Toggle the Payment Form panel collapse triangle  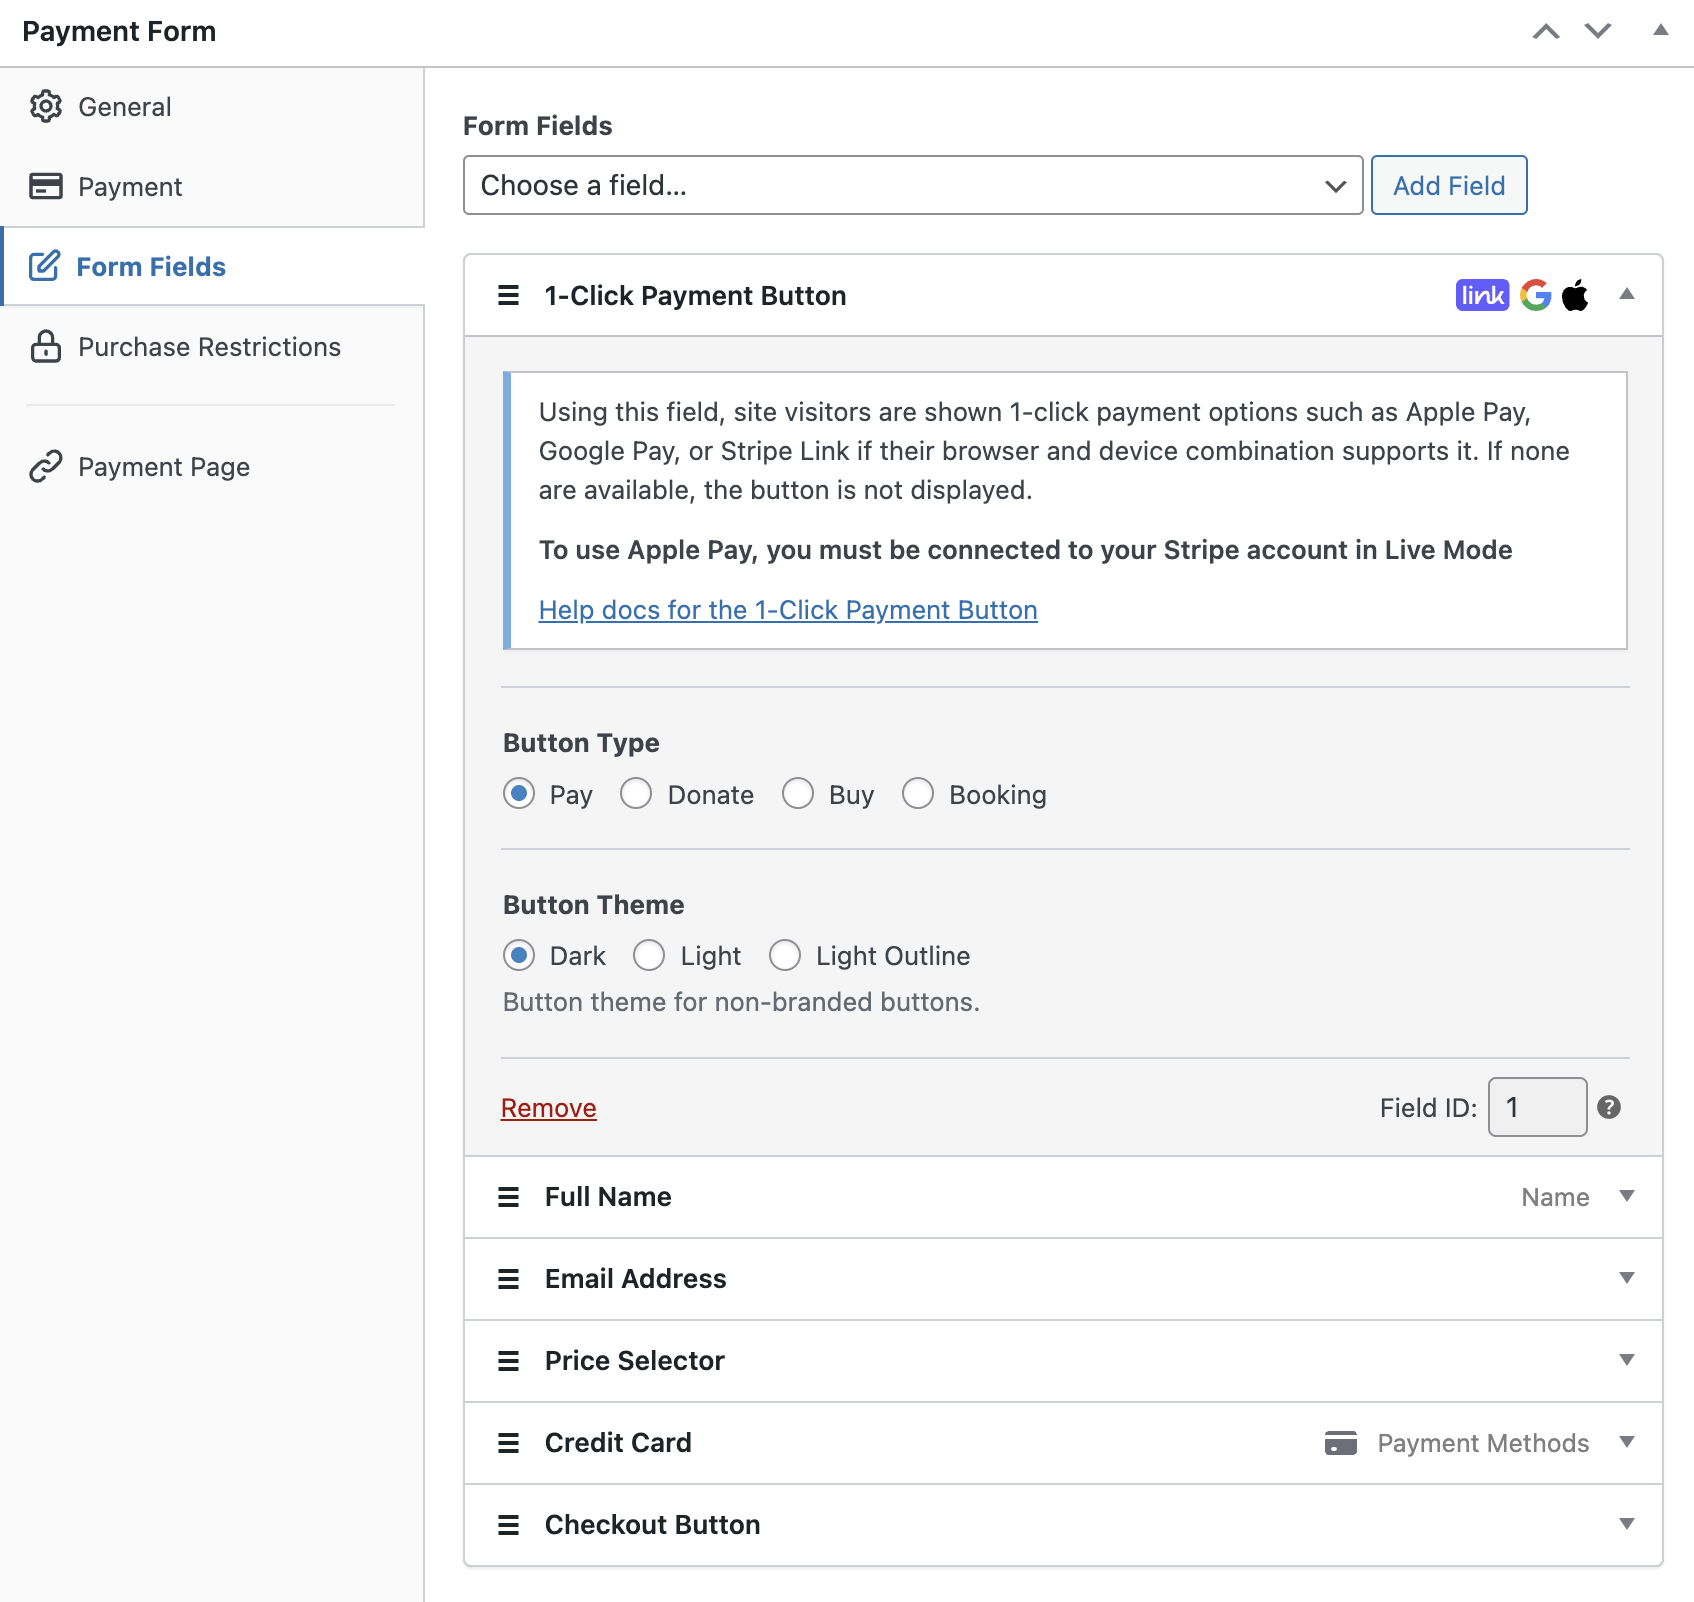point(1661,30)
